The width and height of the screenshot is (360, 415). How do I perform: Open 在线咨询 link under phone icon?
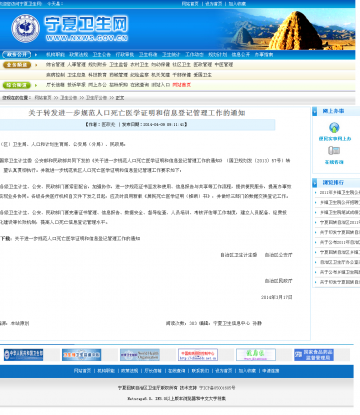[x=334, y=162]
